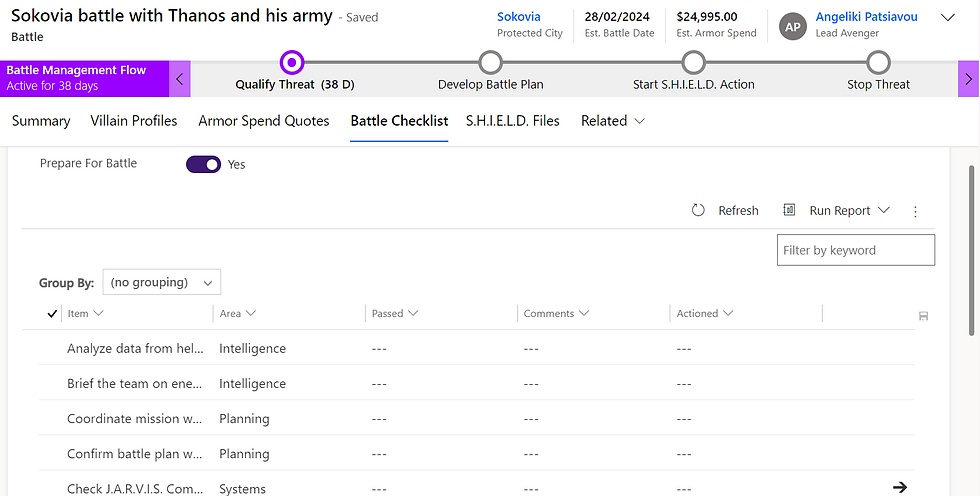Click the Battle Management Flow label

pos(76,70)
